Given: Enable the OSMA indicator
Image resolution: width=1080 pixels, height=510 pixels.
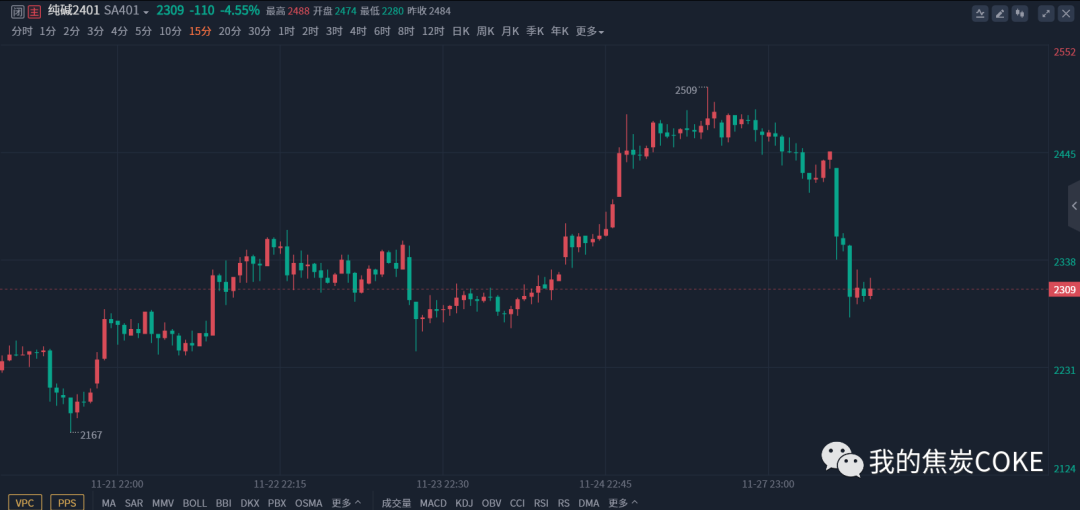Looking at the screenshot, I should 309,503.
